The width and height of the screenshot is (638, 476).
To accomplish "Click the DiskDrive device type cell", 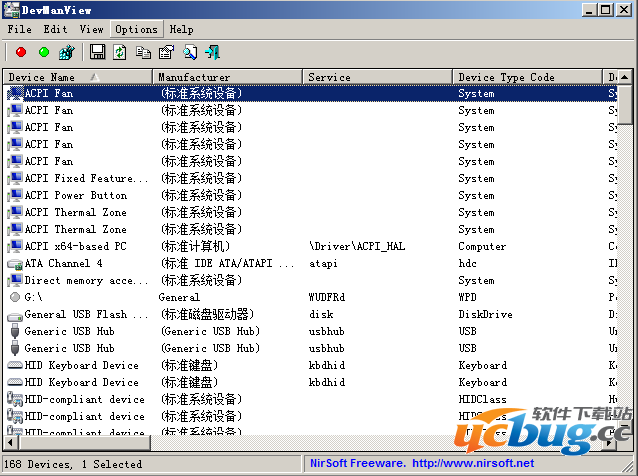I will coord(485,314).
